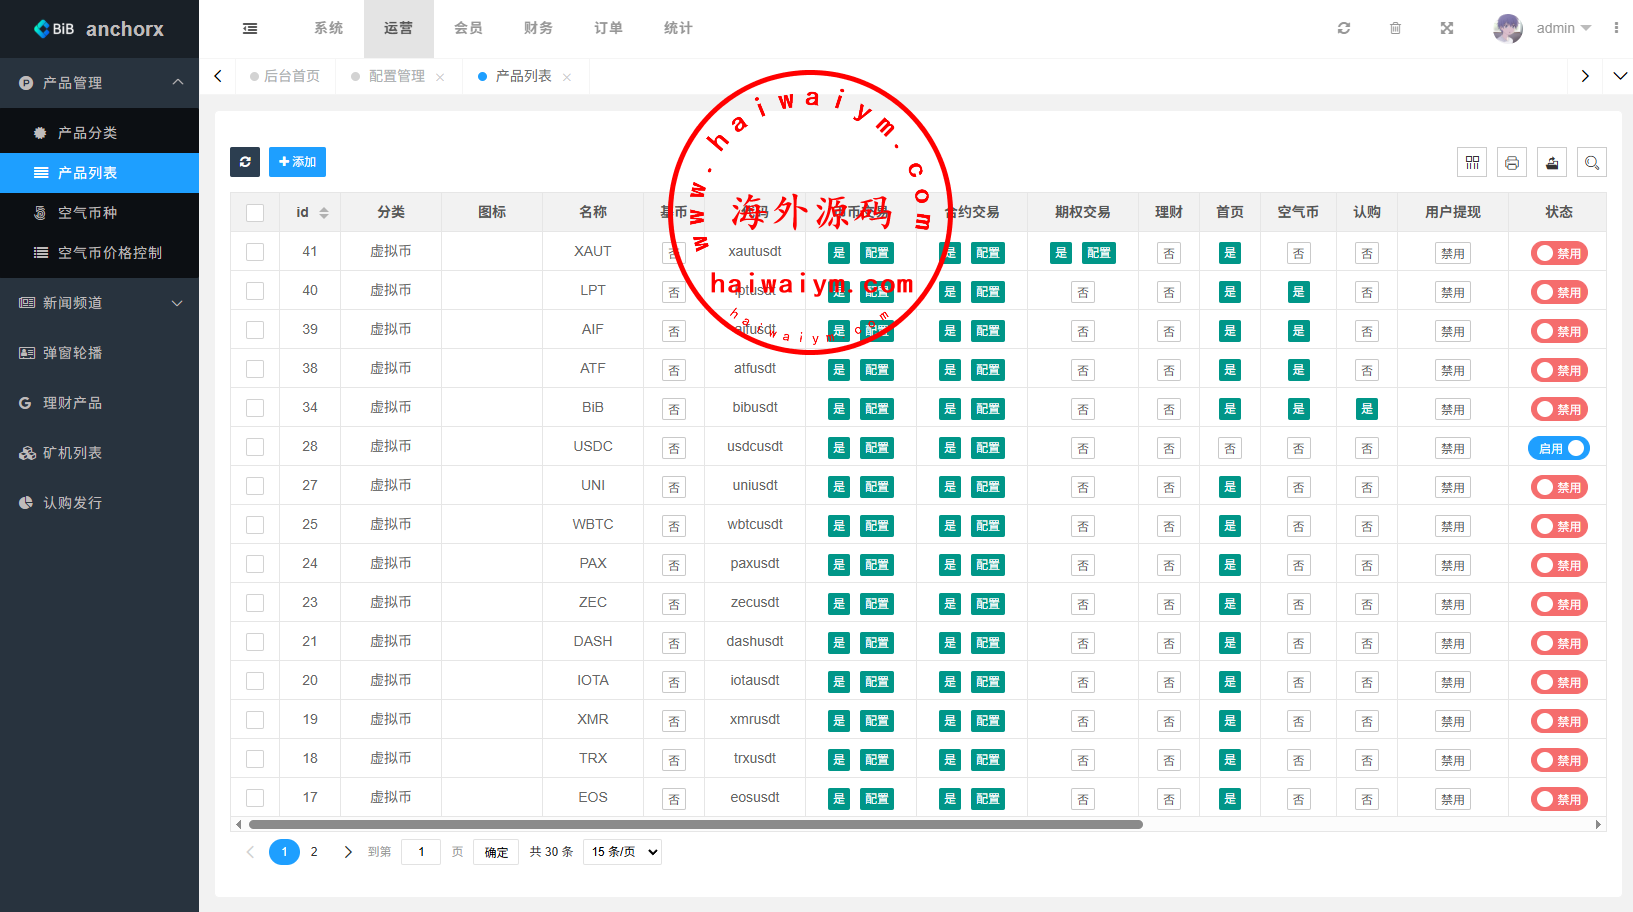Image resolution: width=1633 pixels, height=912 pixels.
Task: Collapse the sidebar with the menu-fold icon
Action: click(x=250, y=28)
